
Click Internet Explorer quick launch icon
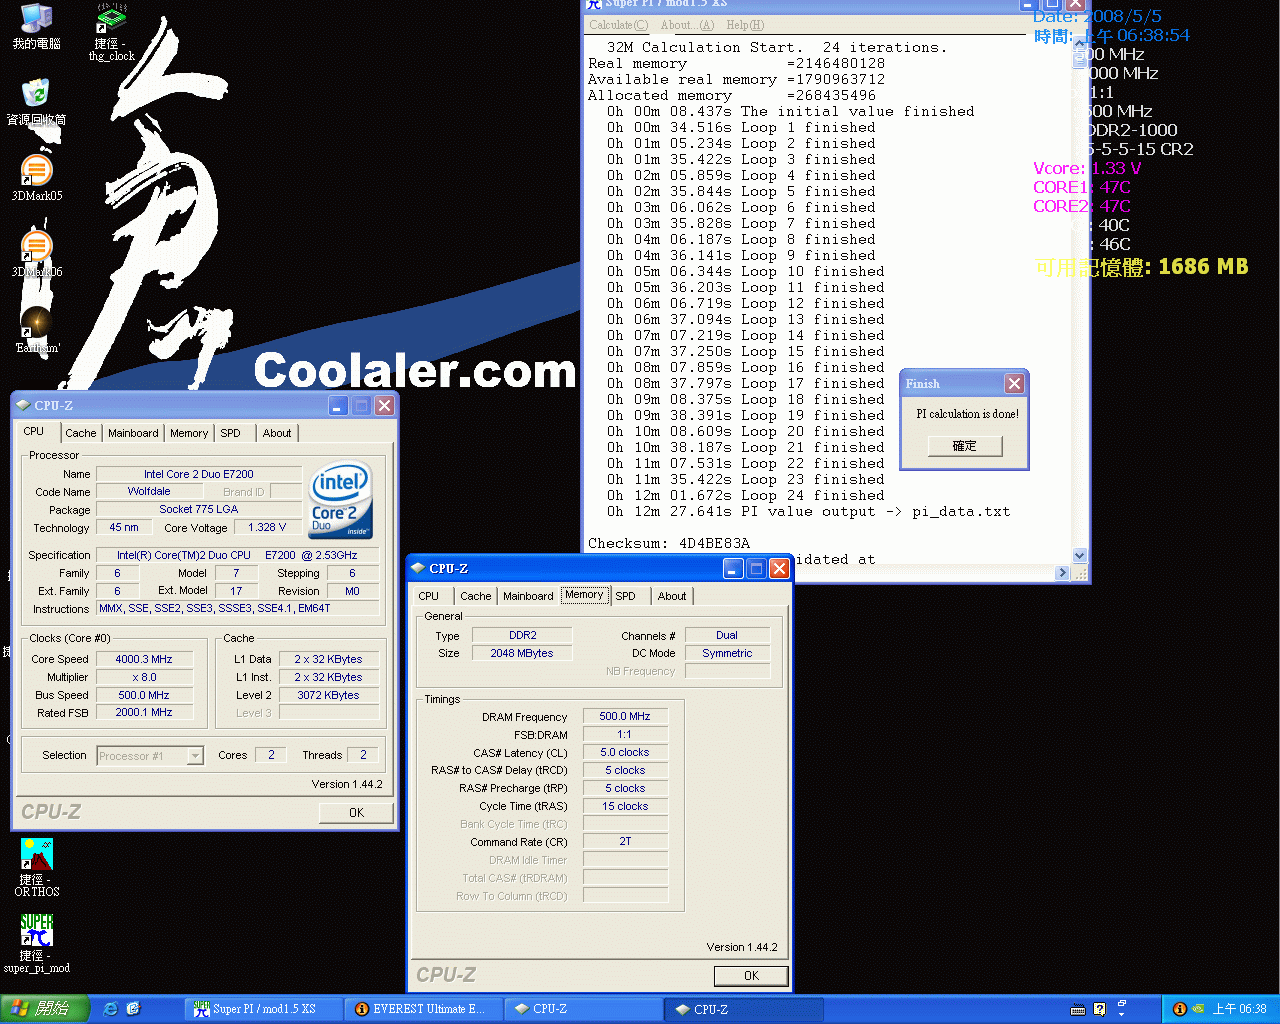click(110, 1009)
